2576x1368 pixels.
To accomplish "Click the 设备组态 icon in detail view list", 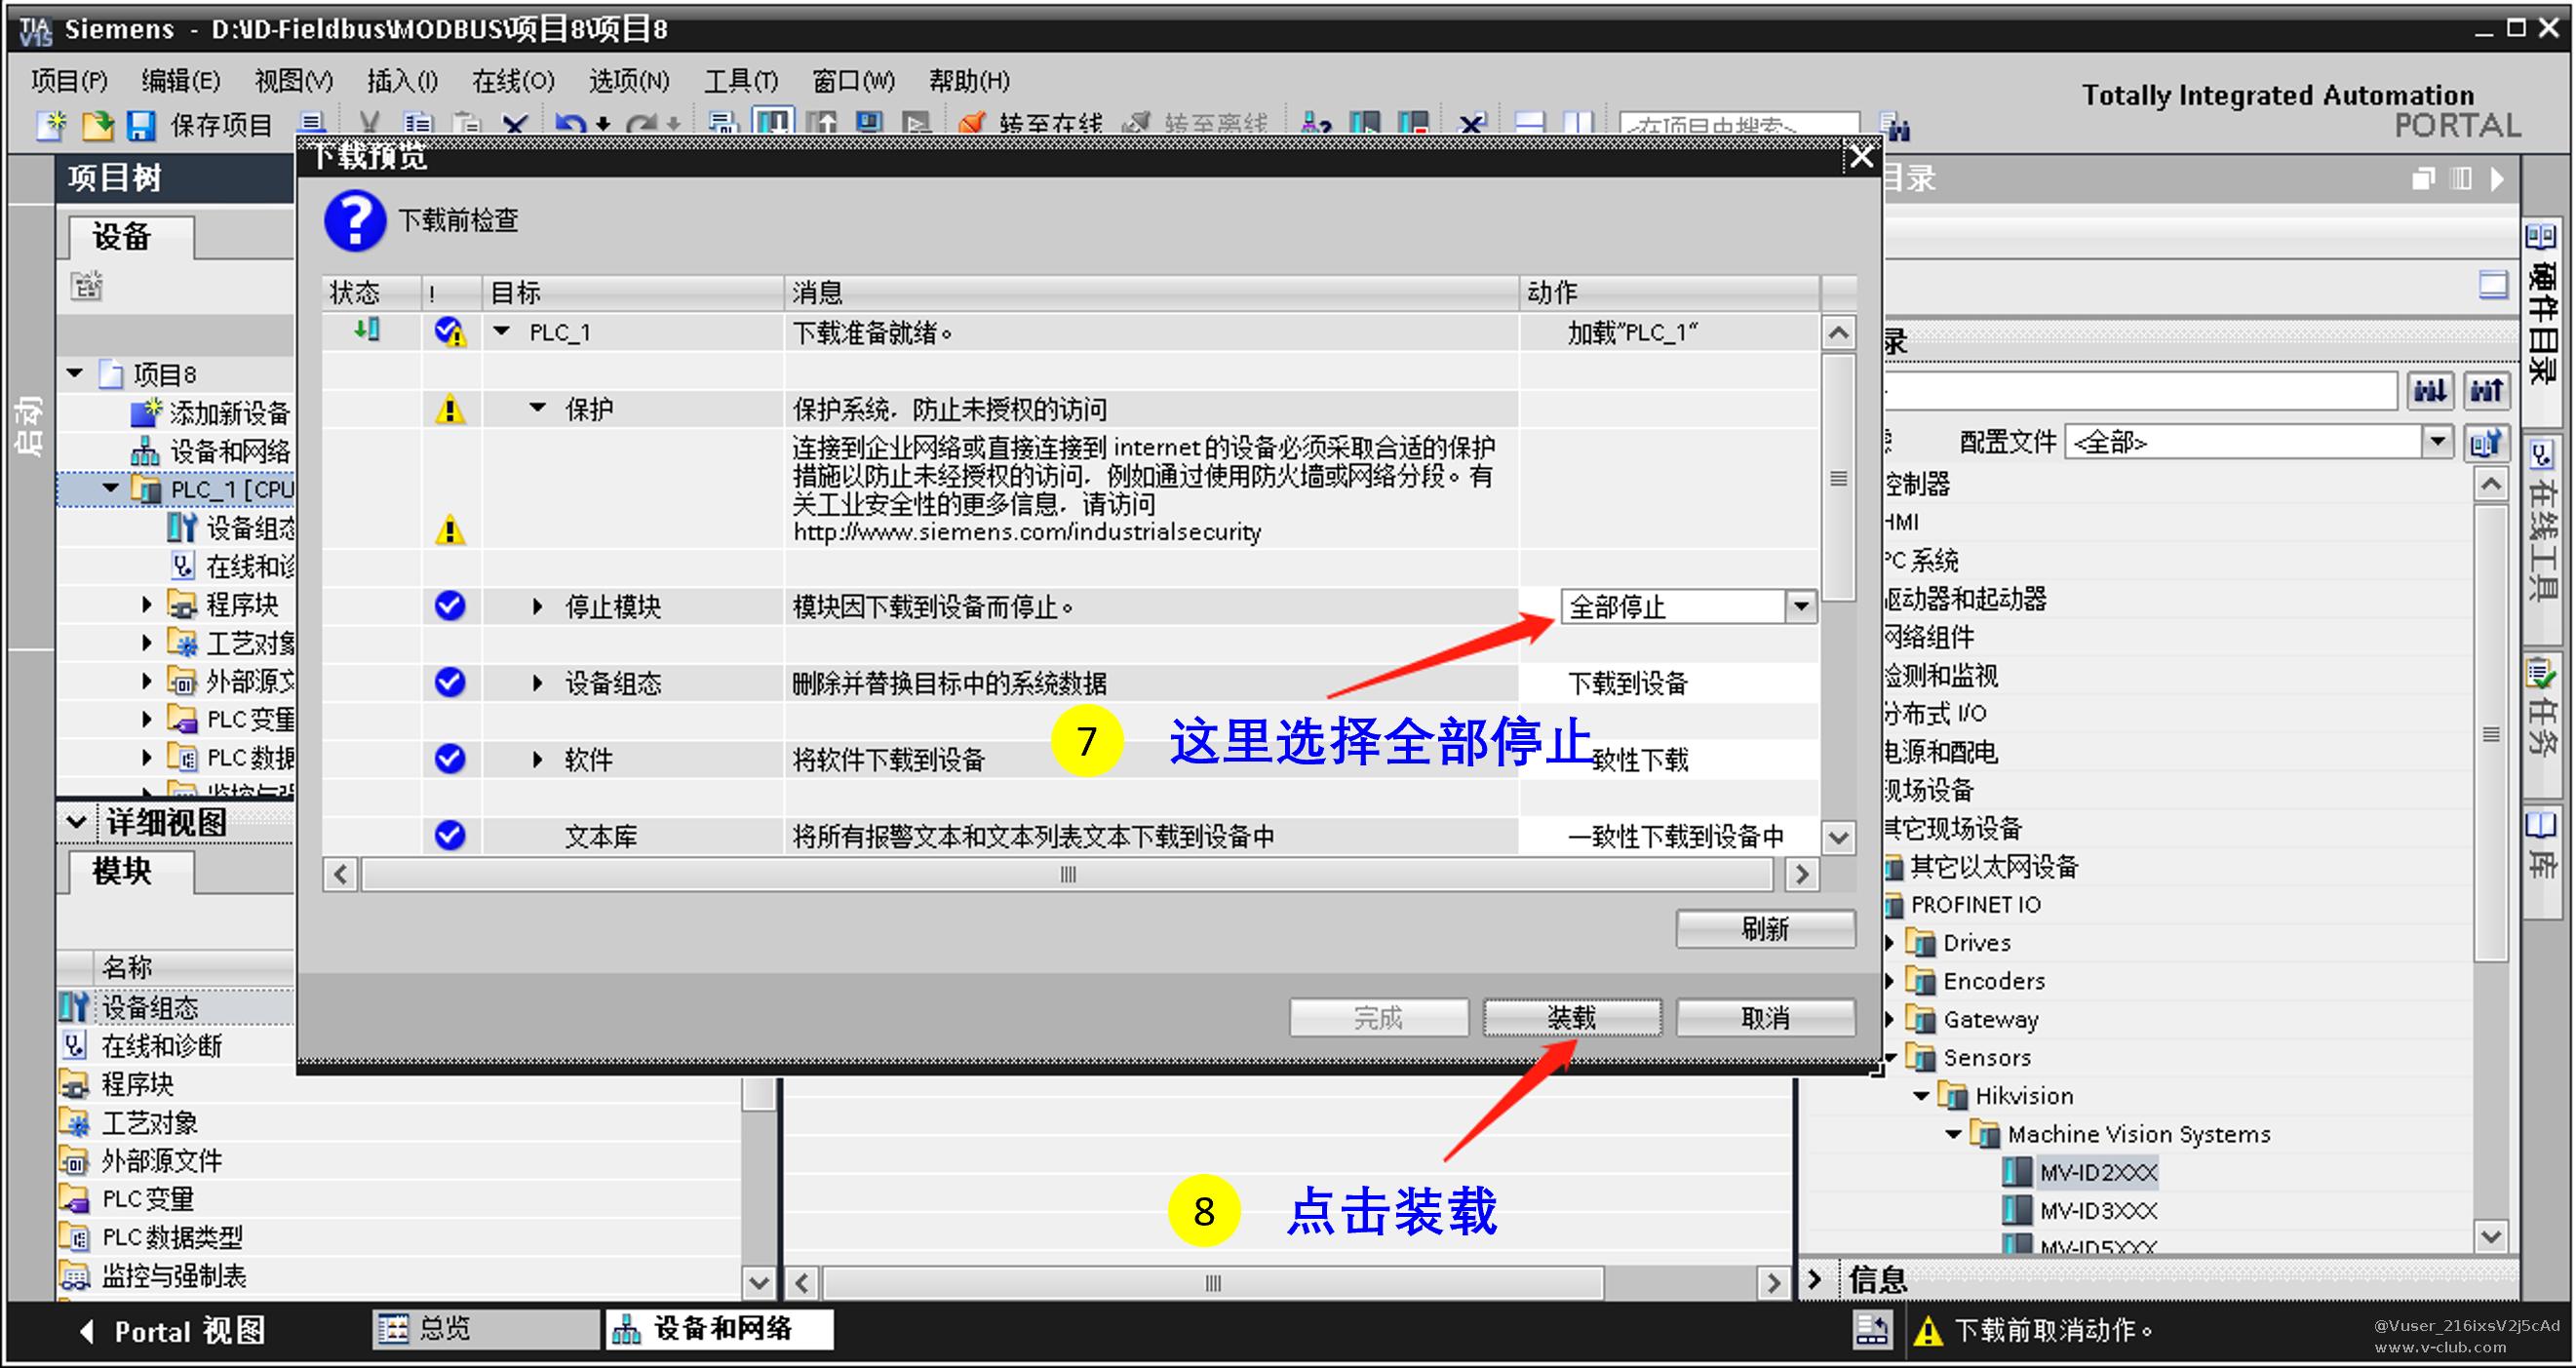I will (74, 1007).
